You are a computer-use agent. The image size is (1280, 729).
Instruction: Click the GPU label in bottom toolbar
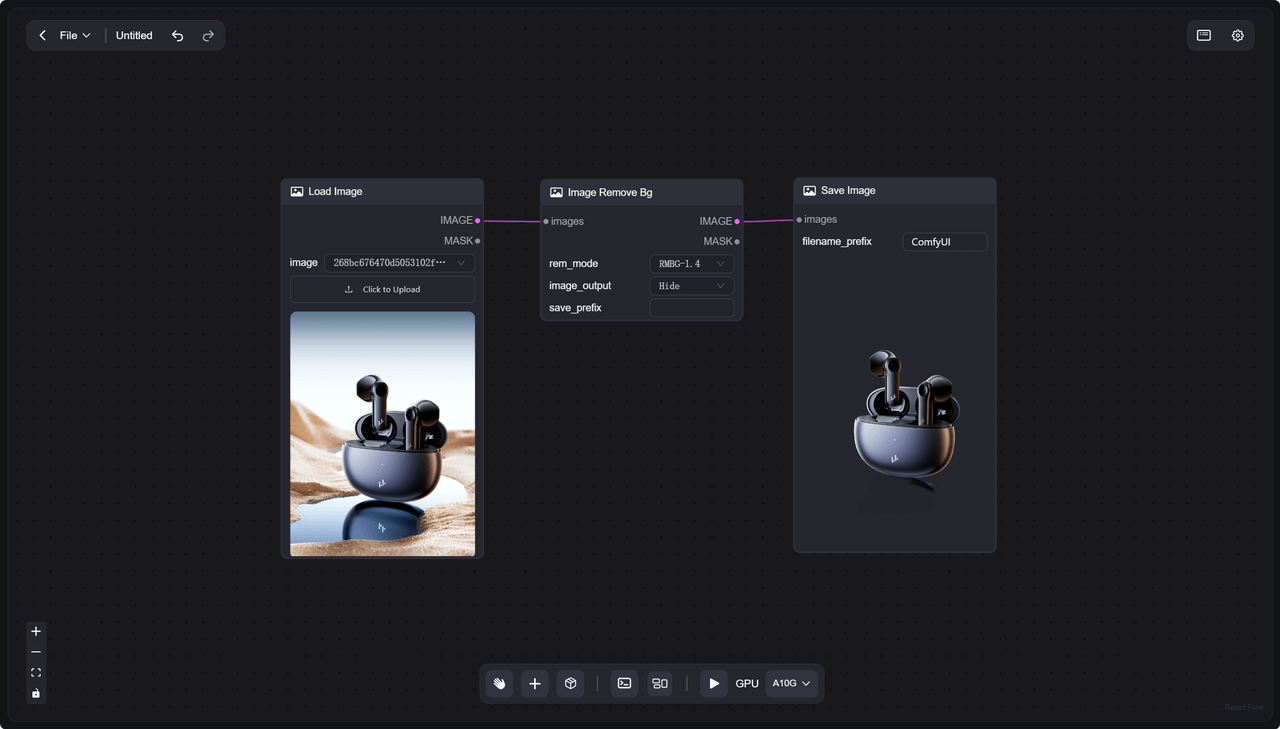pos(747,684)
